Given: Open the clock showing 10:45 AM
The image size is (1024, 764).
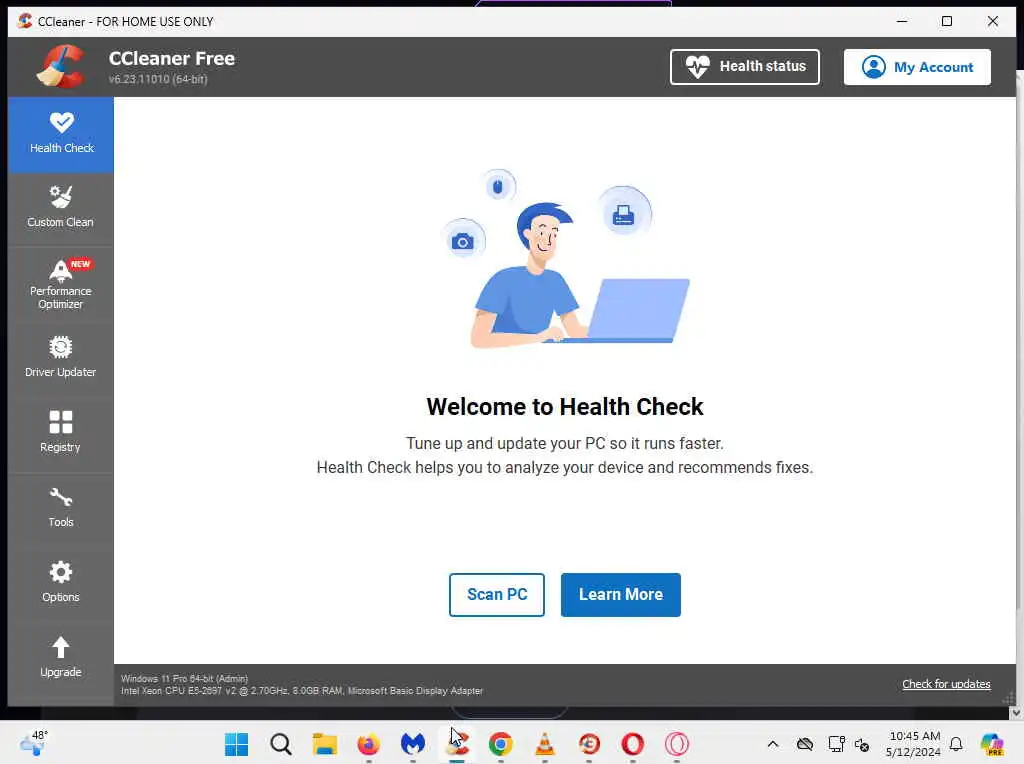Looking at the screenshot, I should click(914, 744).
